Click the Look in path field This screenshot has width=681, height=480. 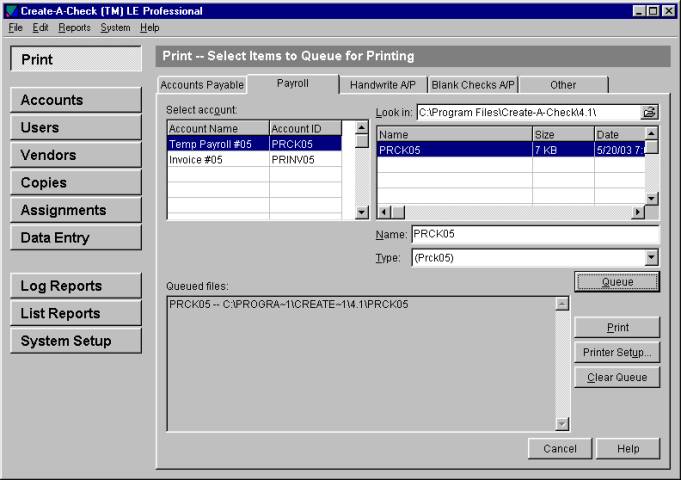pos(529,113)
